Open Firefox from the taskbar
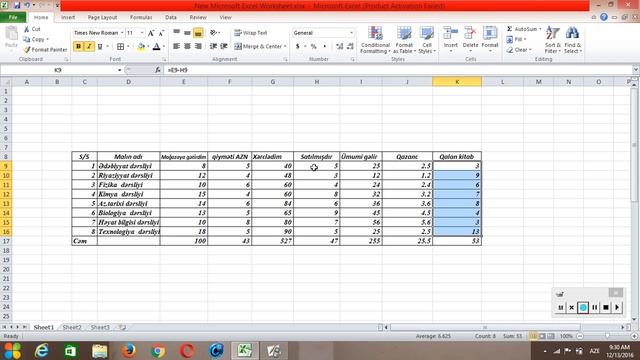Image resolution: width=640 pixels, height=360 pixels. tap(129, 351)
